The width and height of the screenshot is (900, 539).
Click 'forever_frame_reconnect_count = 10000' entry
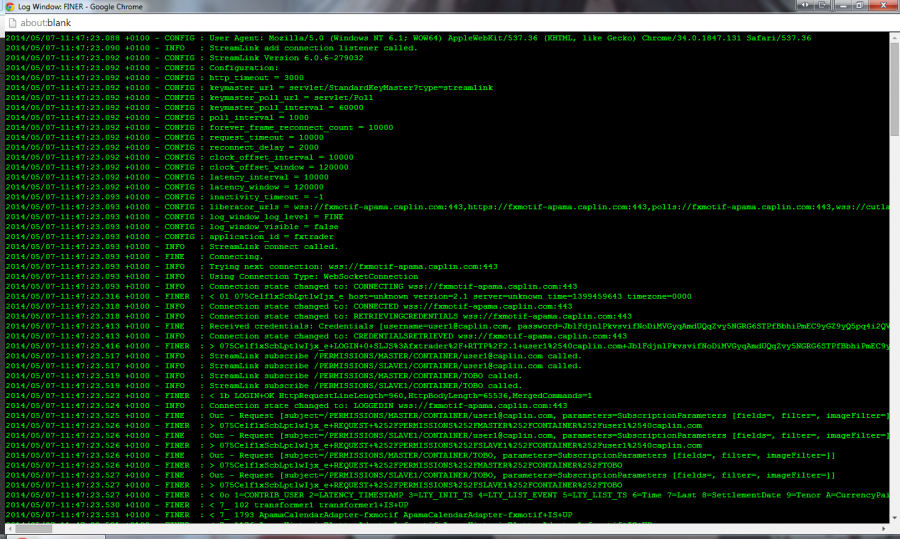coord(199,127)
